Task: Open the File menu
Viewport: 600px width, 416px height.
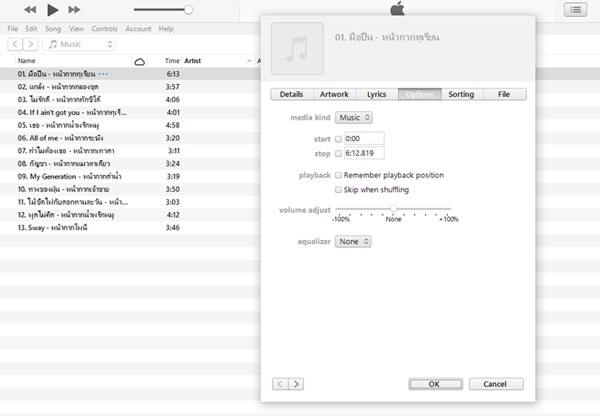Action: 13,29
